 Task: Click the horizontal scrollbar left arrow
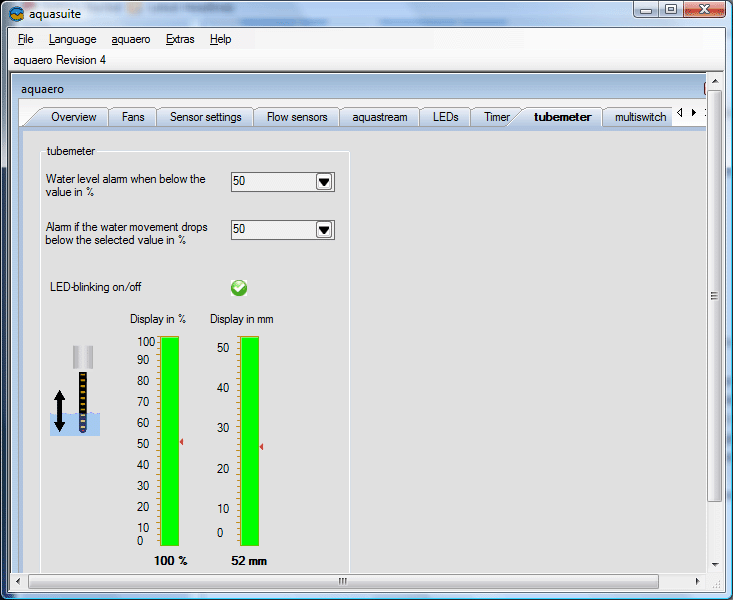(x=18, y=581)
